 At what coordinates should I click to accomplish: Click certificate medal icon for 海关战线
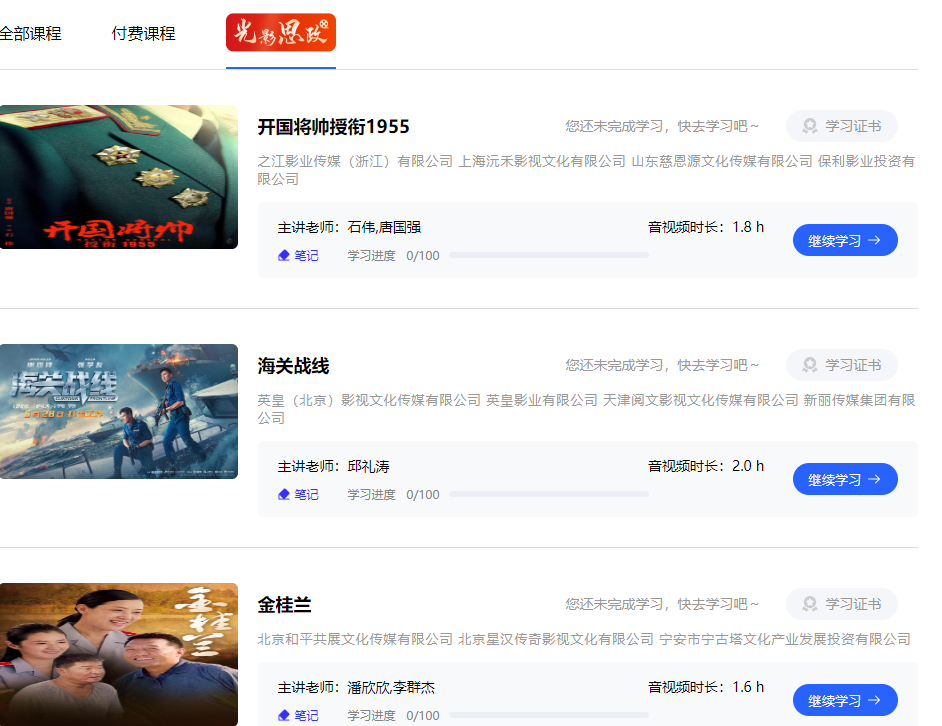(x=810, y=366)
